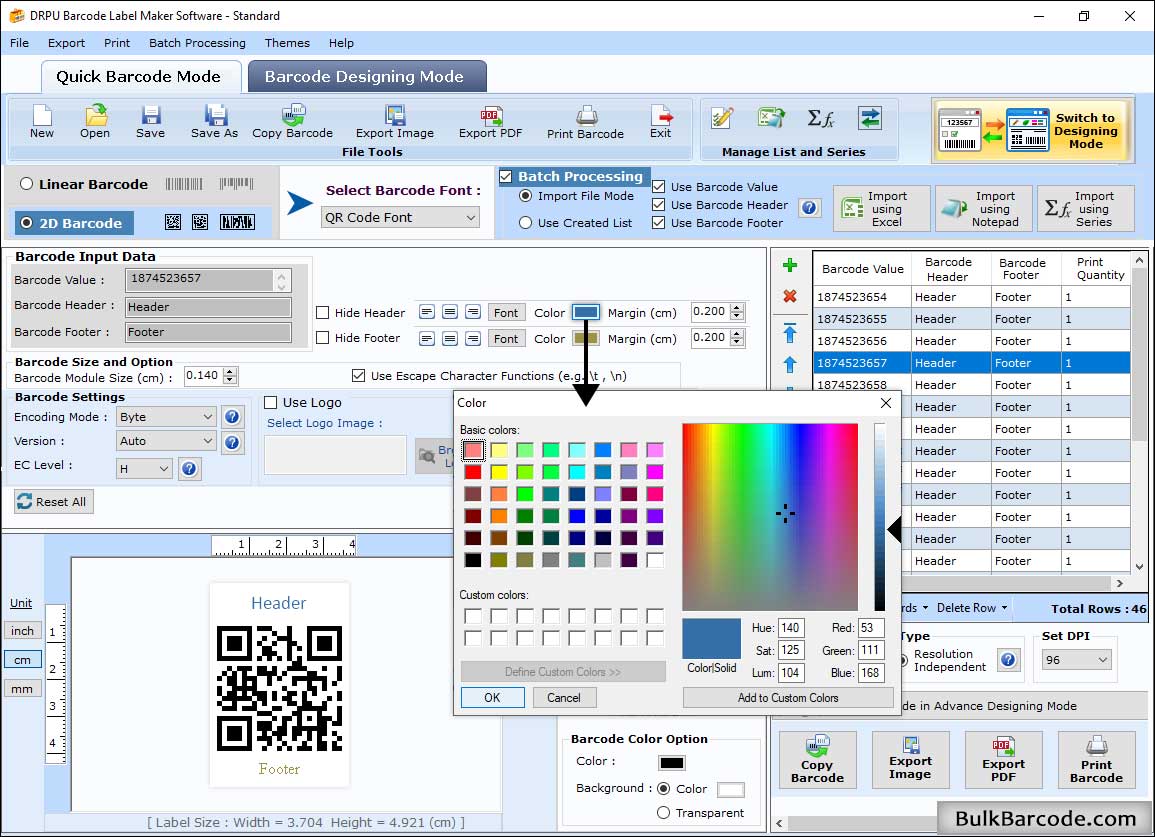The width and height of the screenshot is (1155, 837).
Task: Toggle Batch Processing checkbox
Action: [x=505, y=176]
